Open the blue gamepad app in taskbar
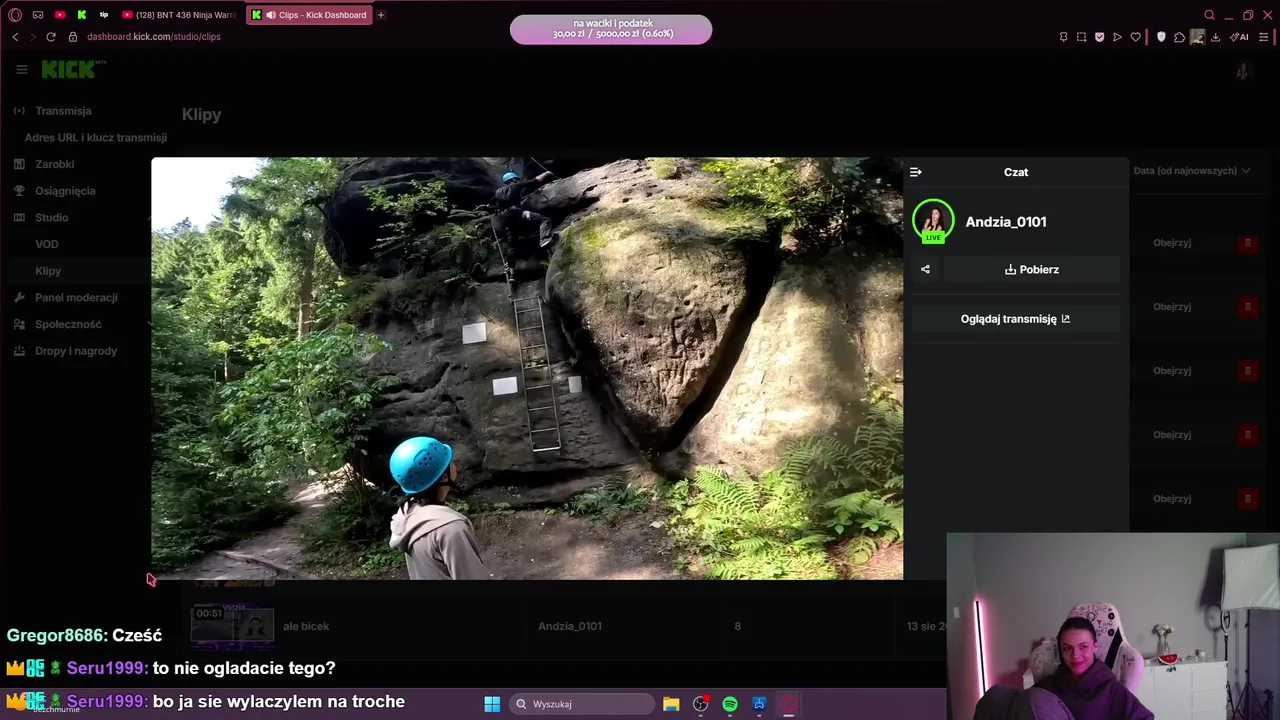Viewport: 1280px width, 720px height. [x=759, y=704]
